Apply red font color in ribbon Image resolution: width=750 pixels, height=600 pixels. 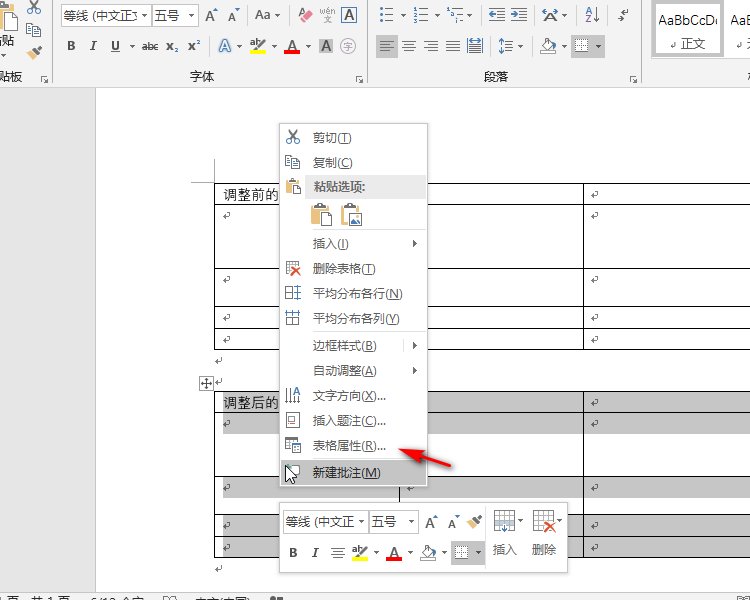(x=292, y=46)
